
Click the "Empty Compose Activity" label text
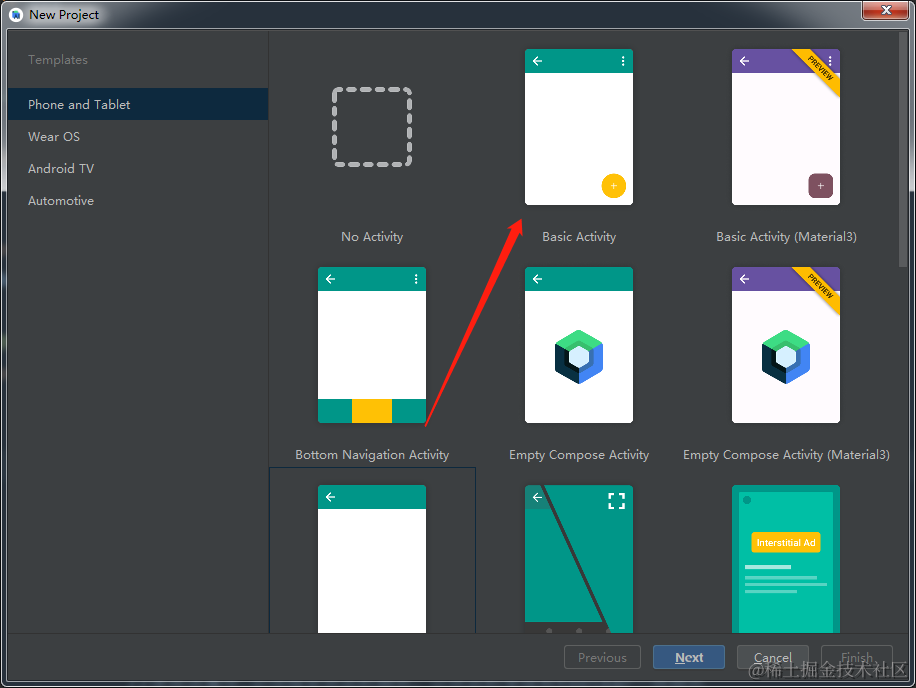pyautogui.click(x=579, y=455)
